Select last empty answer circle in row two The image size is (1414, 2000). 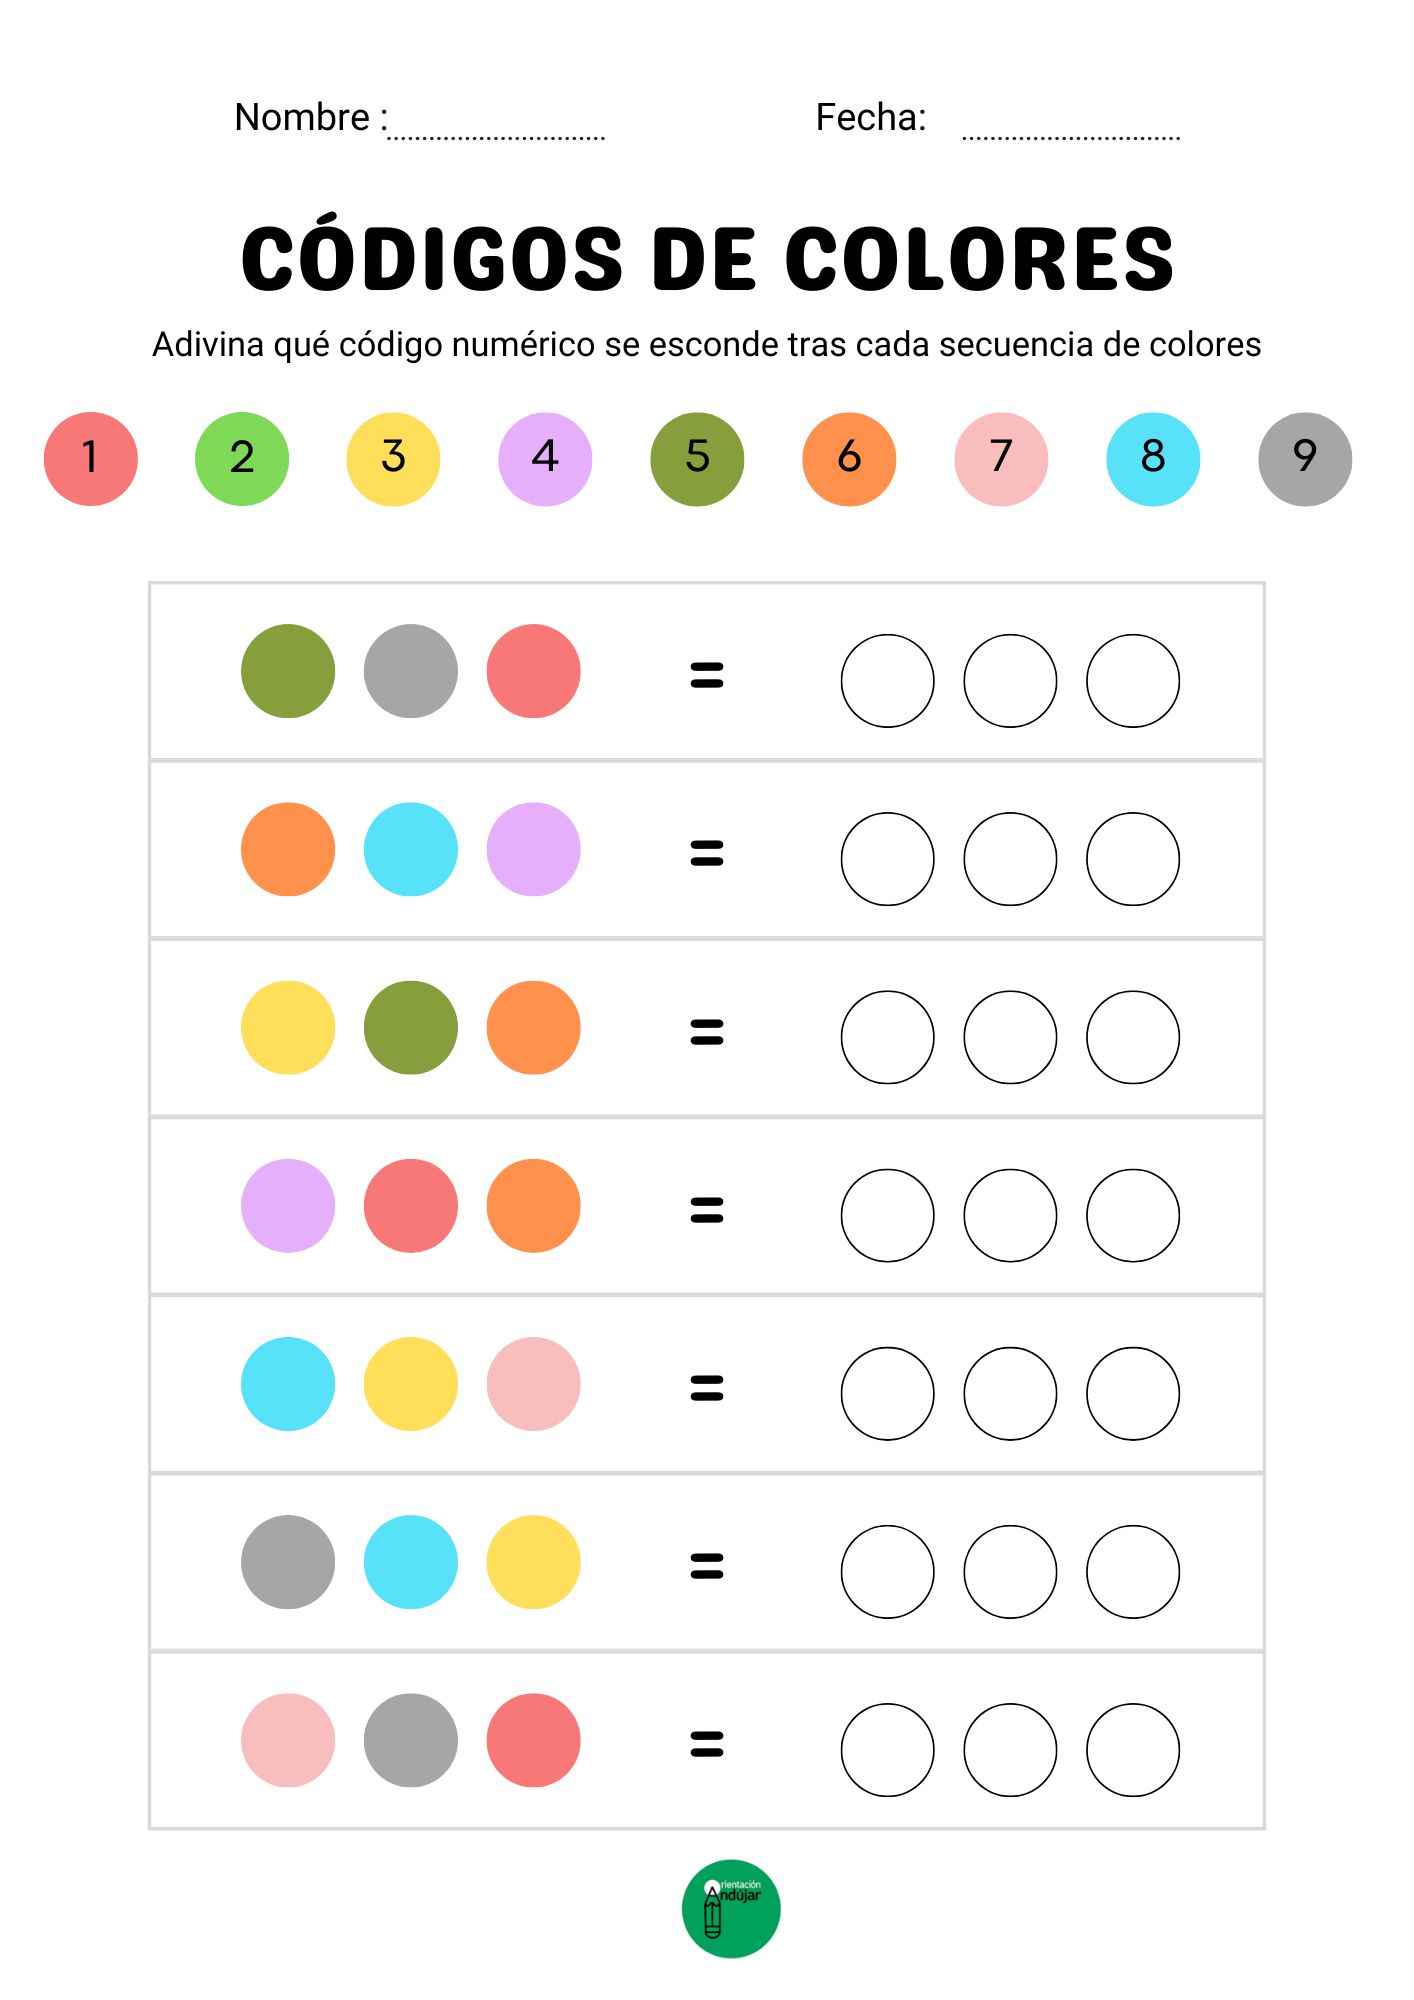click(1133, 859)
